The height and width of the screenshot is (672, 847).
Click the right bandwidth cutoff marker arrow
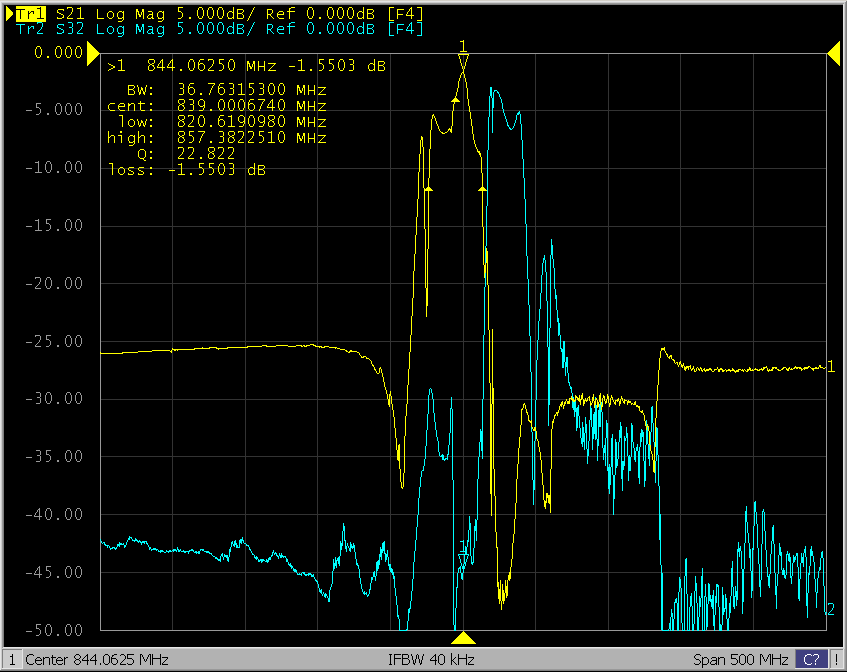(x=482, y=187)
